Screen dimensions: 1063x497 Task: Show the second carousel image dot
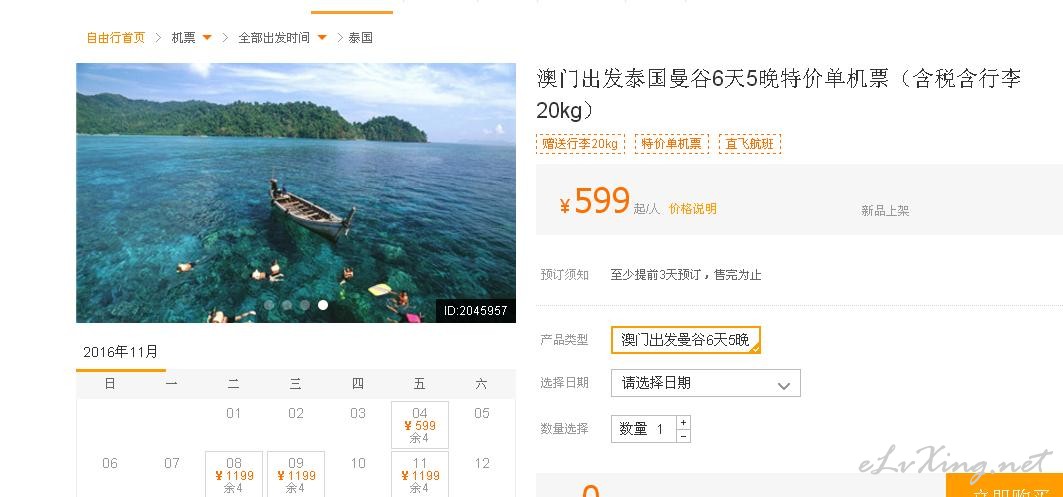tap(287, 305)
